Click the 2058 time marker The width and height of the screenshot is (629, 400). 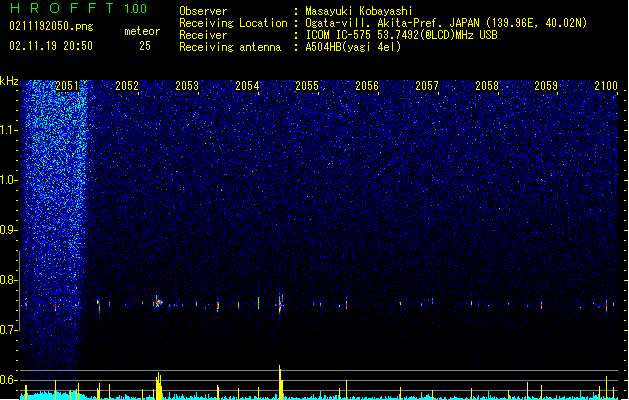click(487, 86)
